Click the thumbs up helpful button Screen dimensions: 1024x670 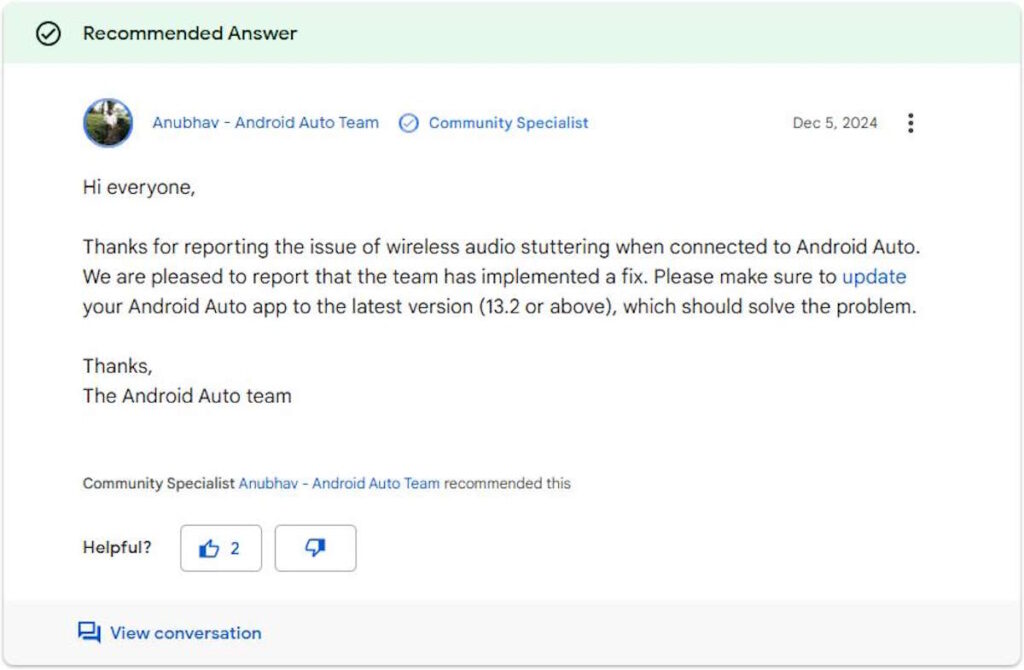pyautogui.click(x=221, y=548)
